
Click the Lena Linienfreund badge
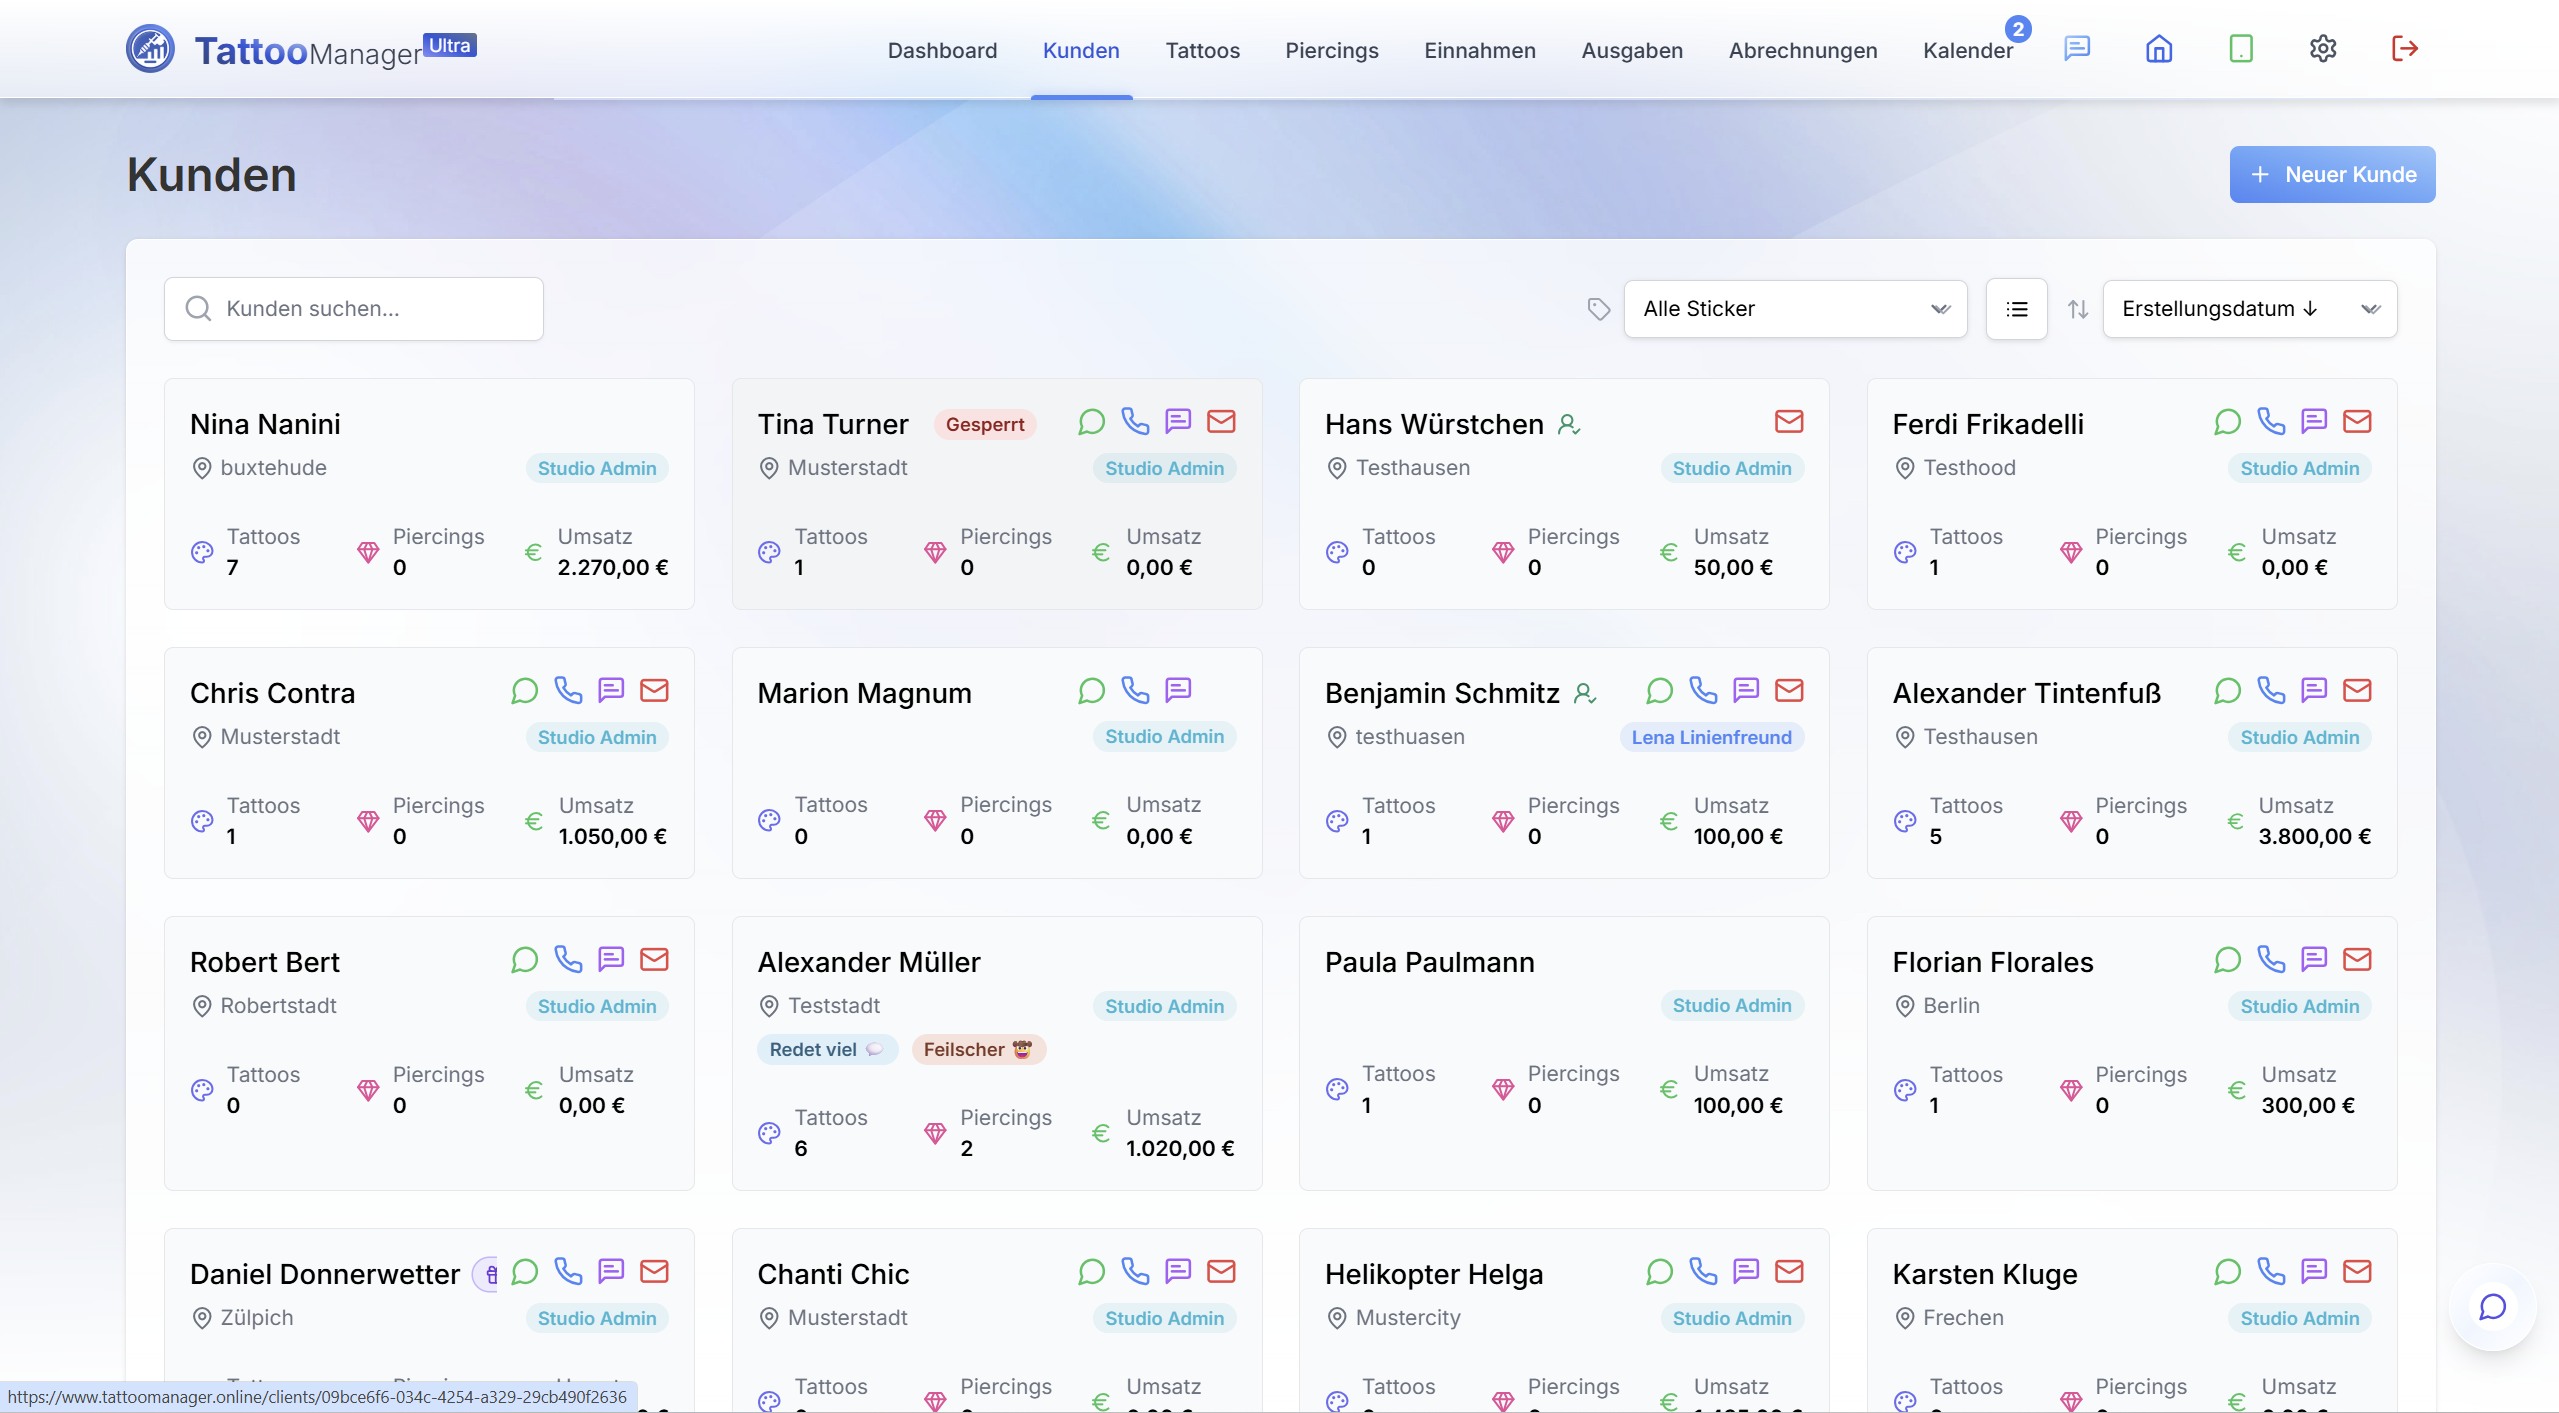pos(1711,737)
